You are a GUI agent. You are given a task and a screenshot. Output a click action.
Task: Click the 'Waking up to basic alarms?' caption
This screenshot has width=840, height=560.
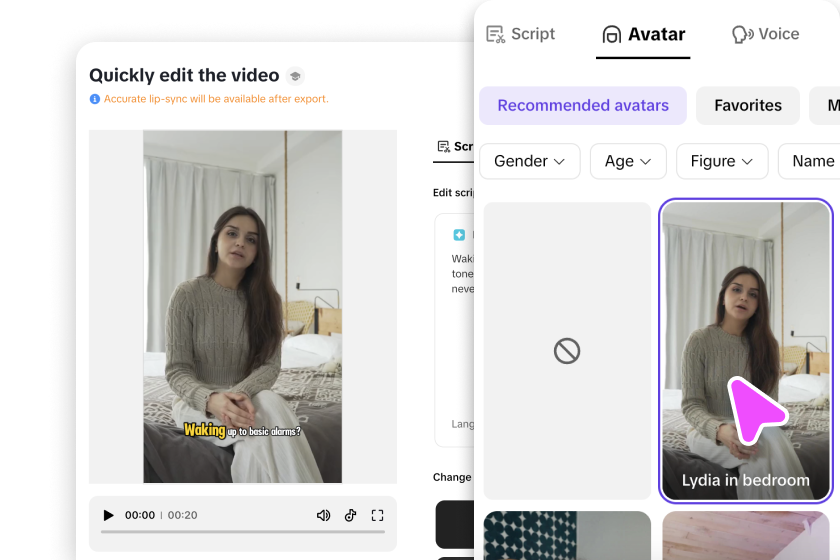(242, 430)
